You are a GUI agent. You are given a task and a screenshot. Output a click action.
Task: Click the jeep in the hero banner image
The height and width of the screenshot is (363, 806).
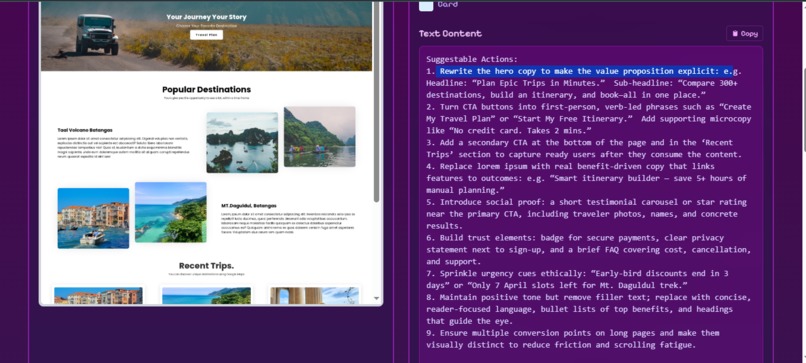point(97,34)
